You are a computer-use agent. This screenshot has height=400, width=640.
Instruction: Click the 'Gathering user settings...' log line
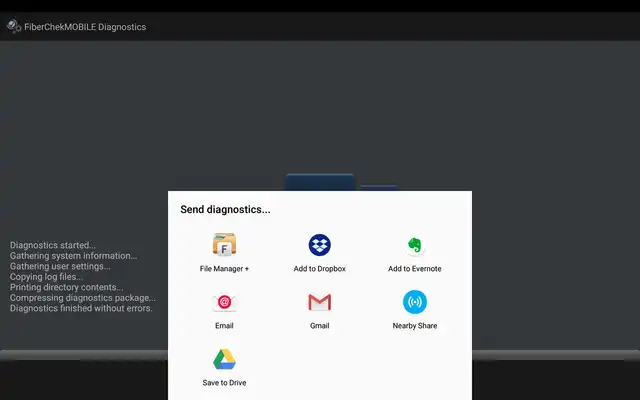point(60,267)
